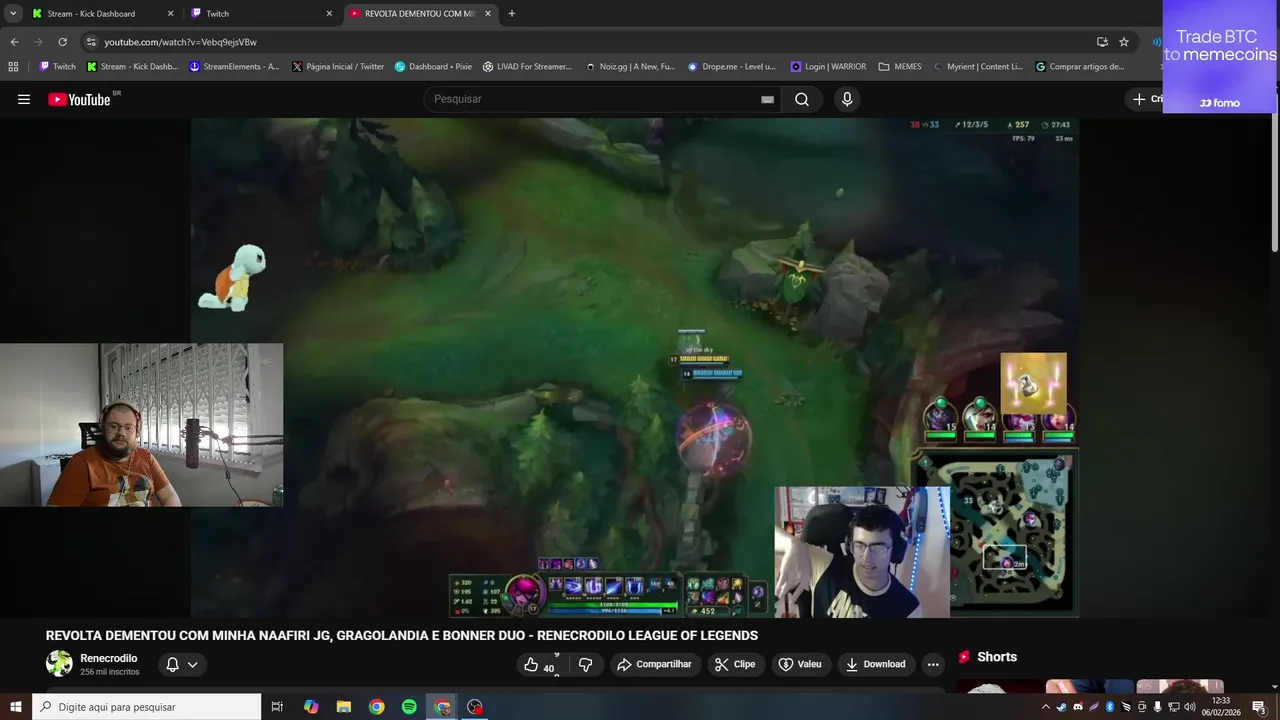Click the Valeu button
The width and height of the screenshot is (1280, 720).
point(800,664)
